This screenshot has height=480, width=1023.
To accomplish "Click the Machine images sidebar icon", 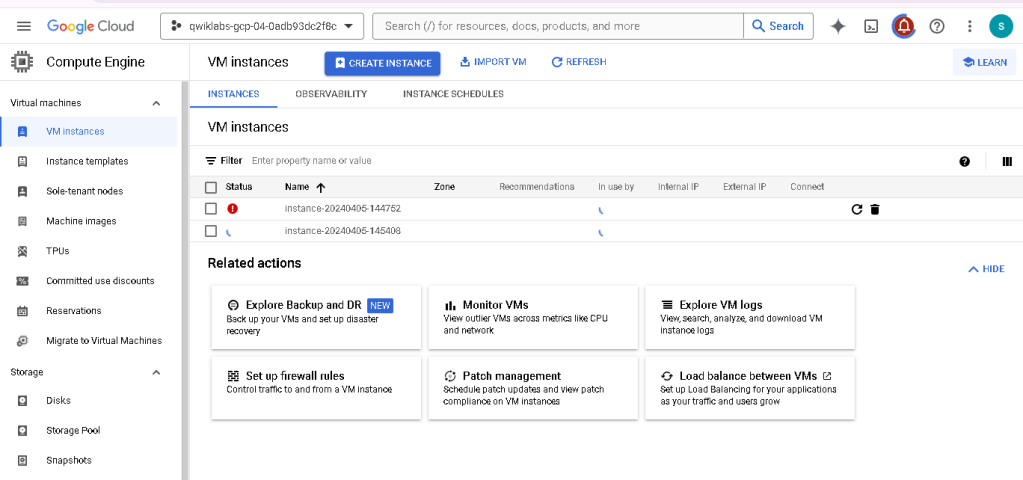I will pyautogui.click(x=22, y=221).
